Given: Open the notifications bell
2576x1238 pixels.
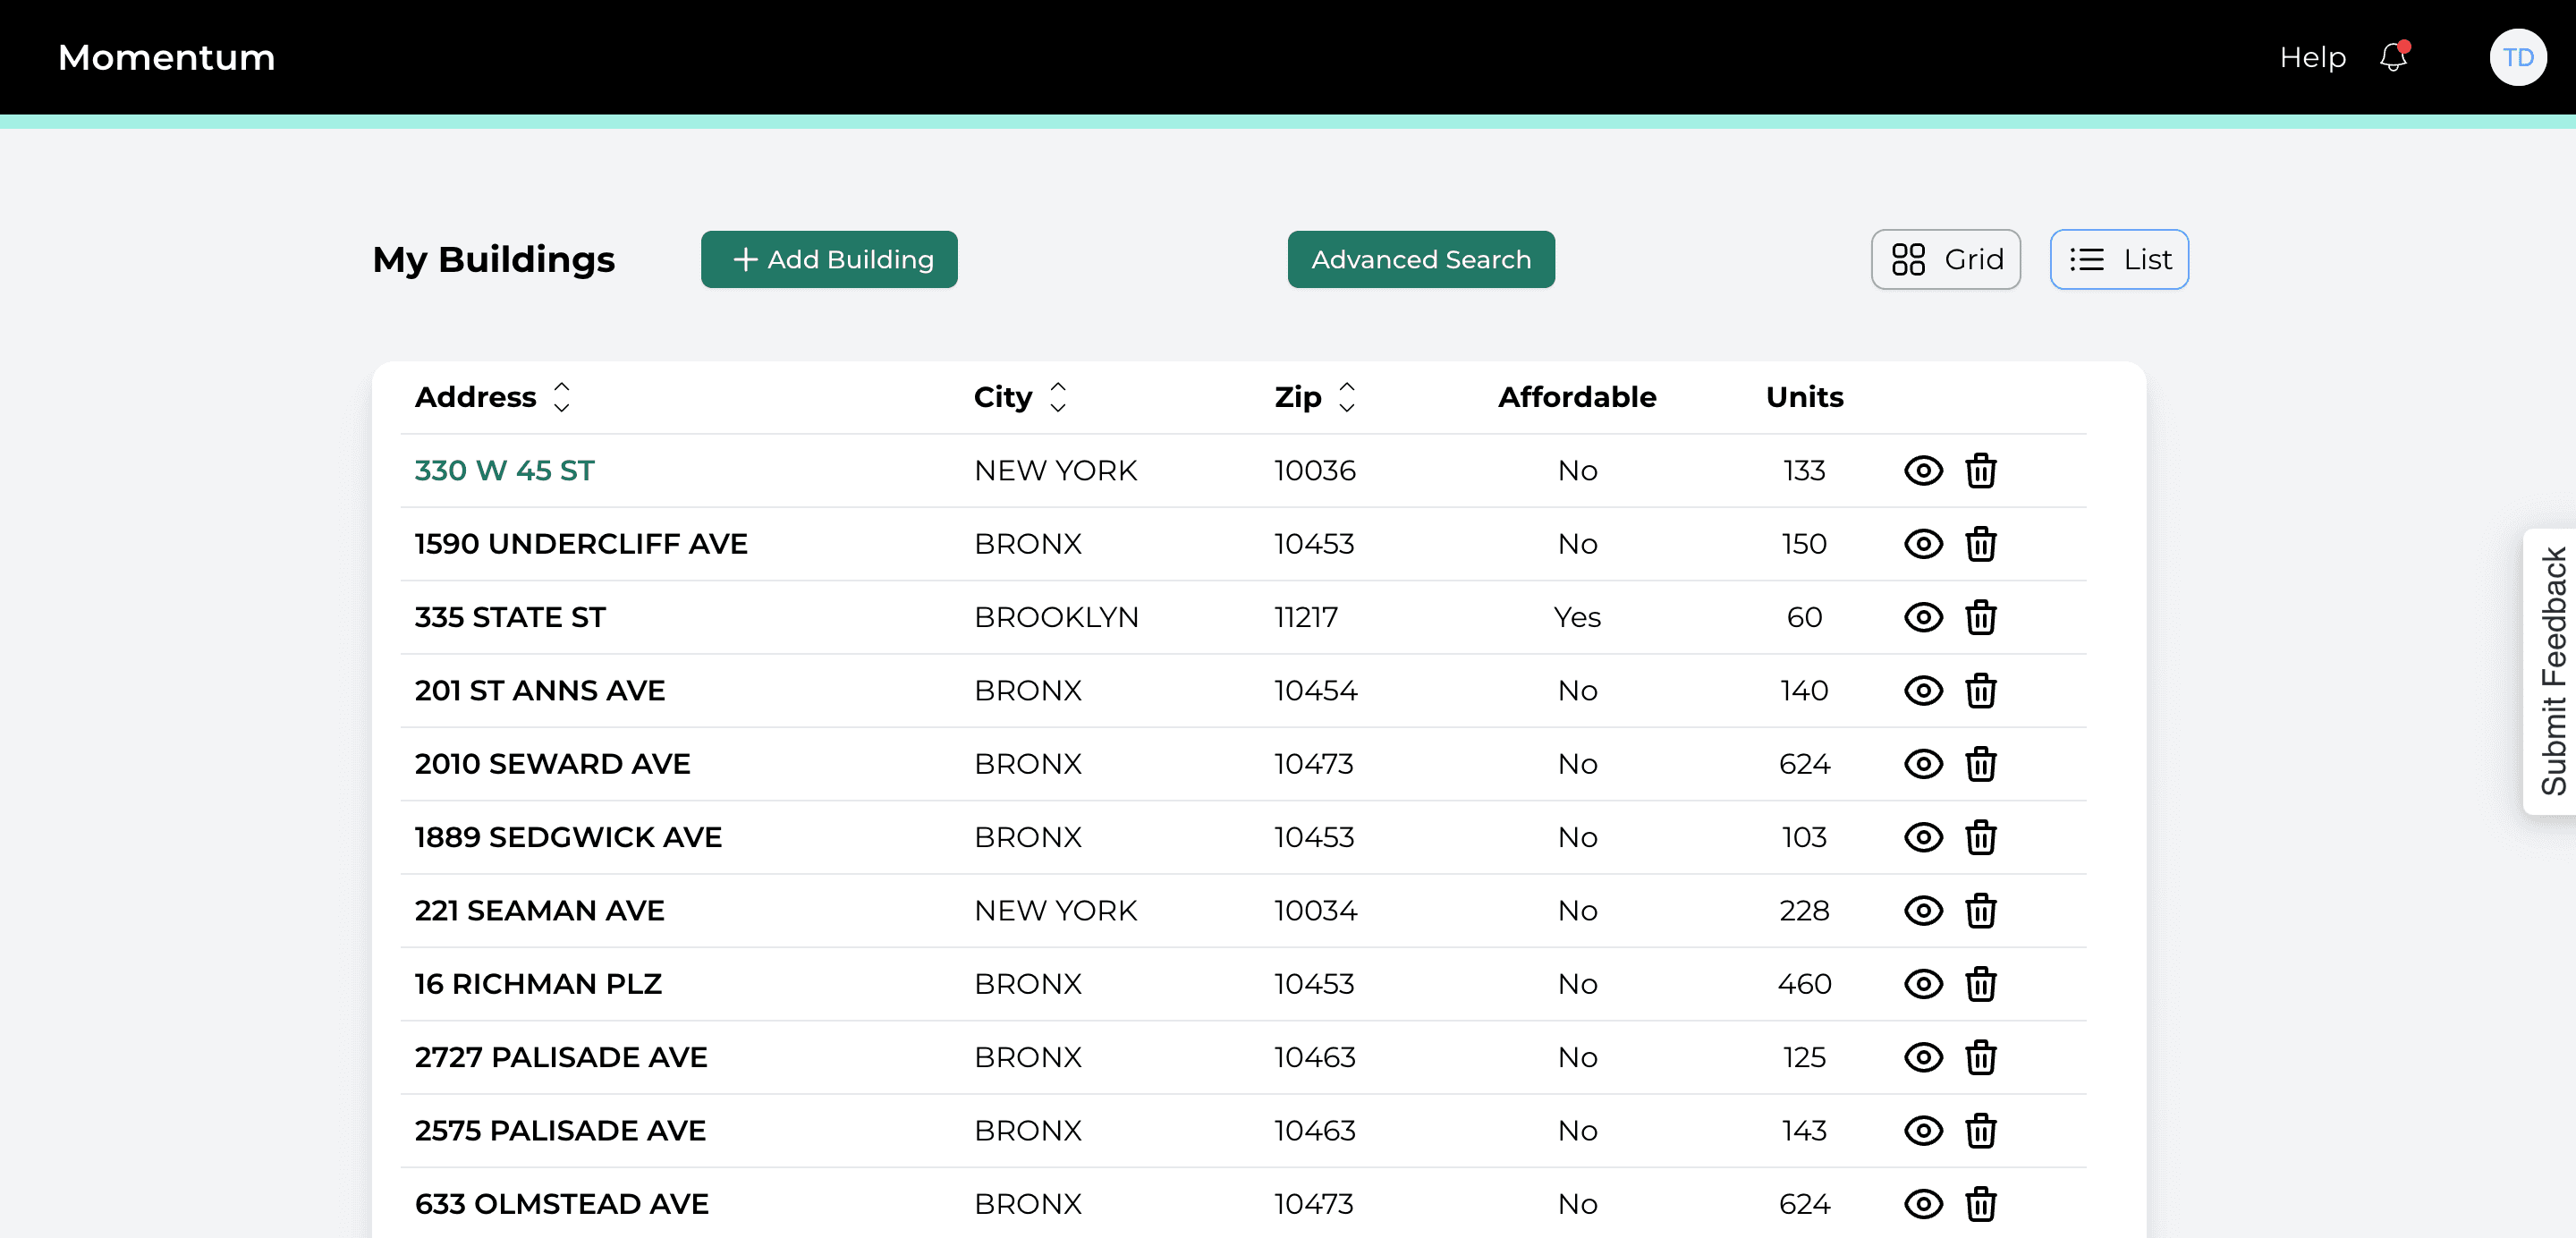Looking at the screenshot, I should click(2393, 57).
